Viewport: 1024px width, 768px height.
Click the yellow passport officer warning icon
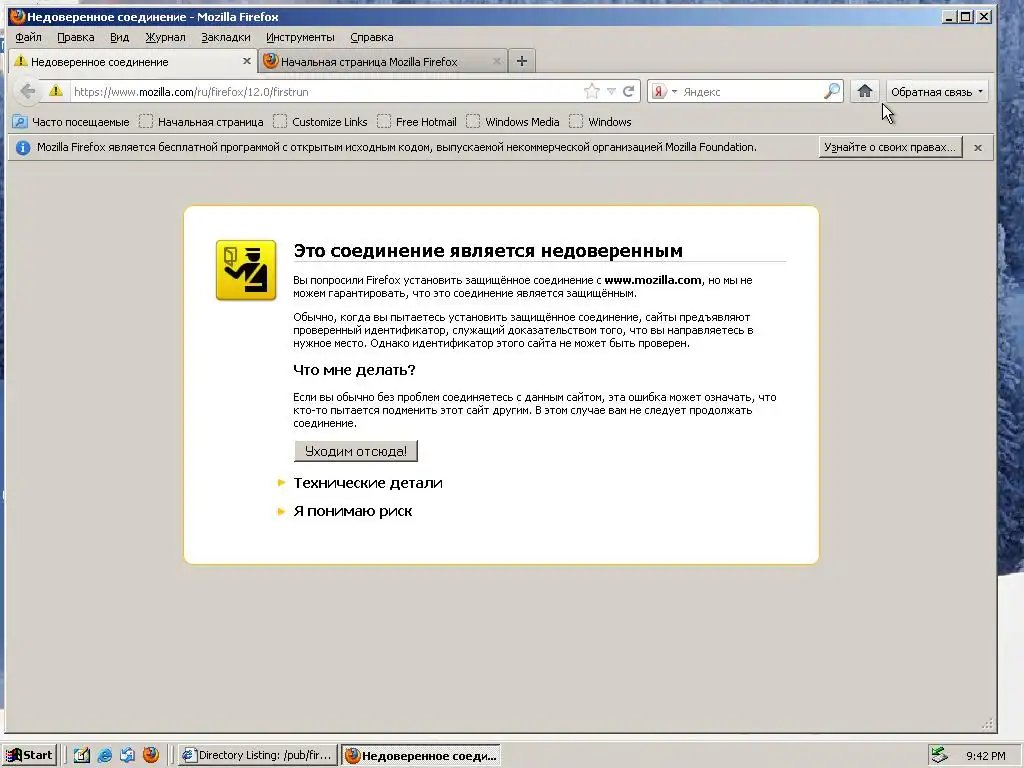coord(246,270)
